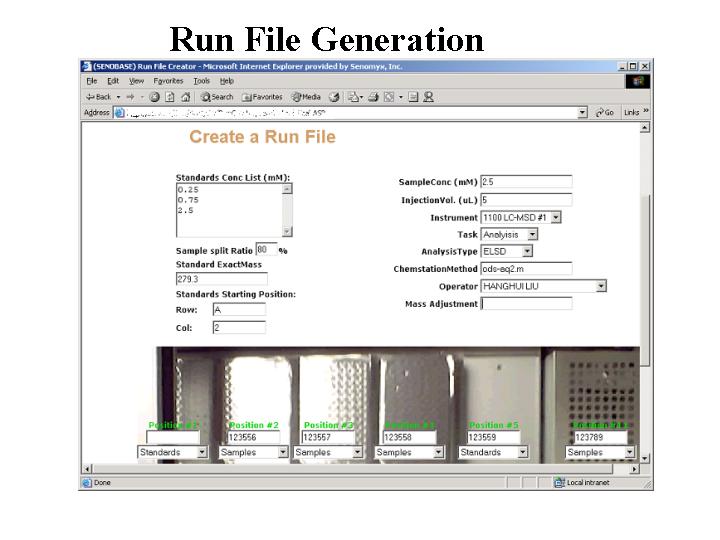
Task: Click the page scrollbar up arrow
Action: 645,127
